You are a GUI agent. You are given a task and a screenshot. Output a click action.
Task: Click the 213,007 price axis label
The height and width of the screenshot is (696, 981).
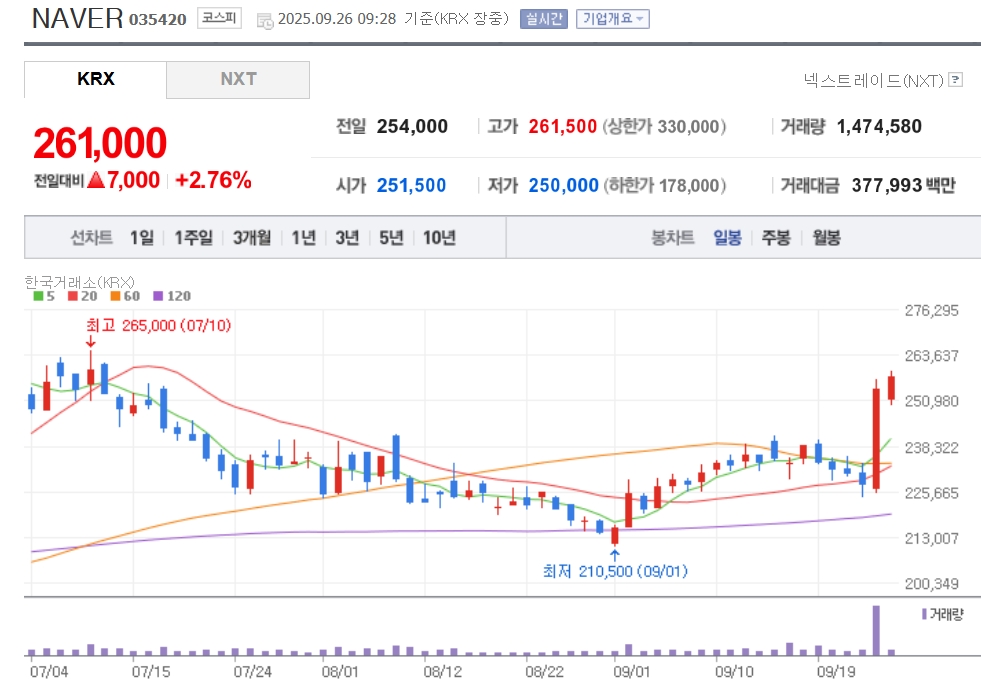pyautogui.click(x=932, y=538)
